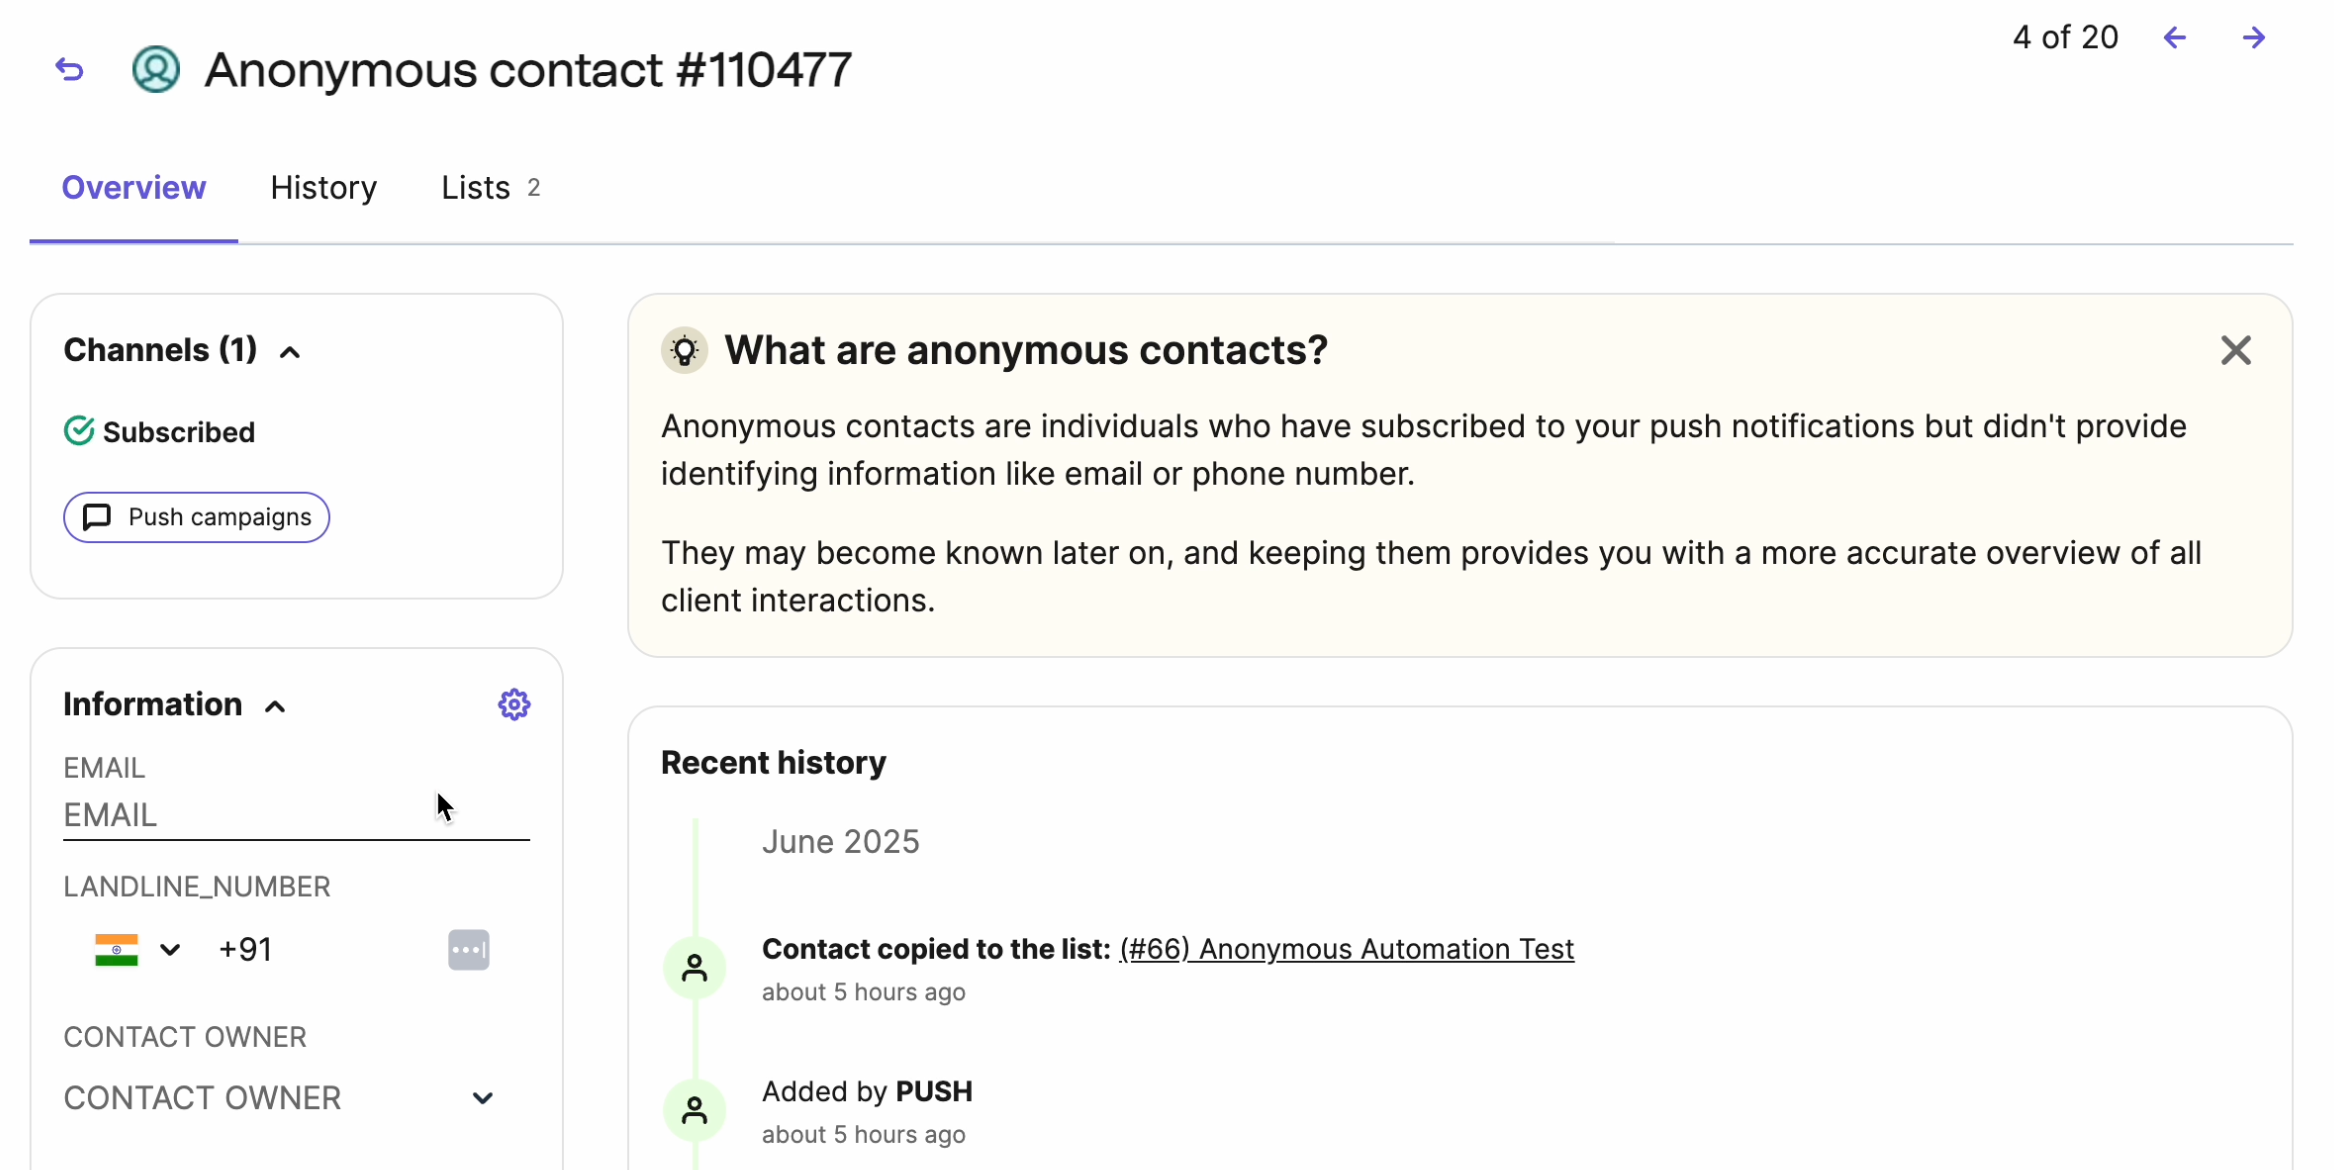The width and height of the screenshot is (2334, 1170).
Task: Collapse the Channels section
Action: [x=291, y=351]
